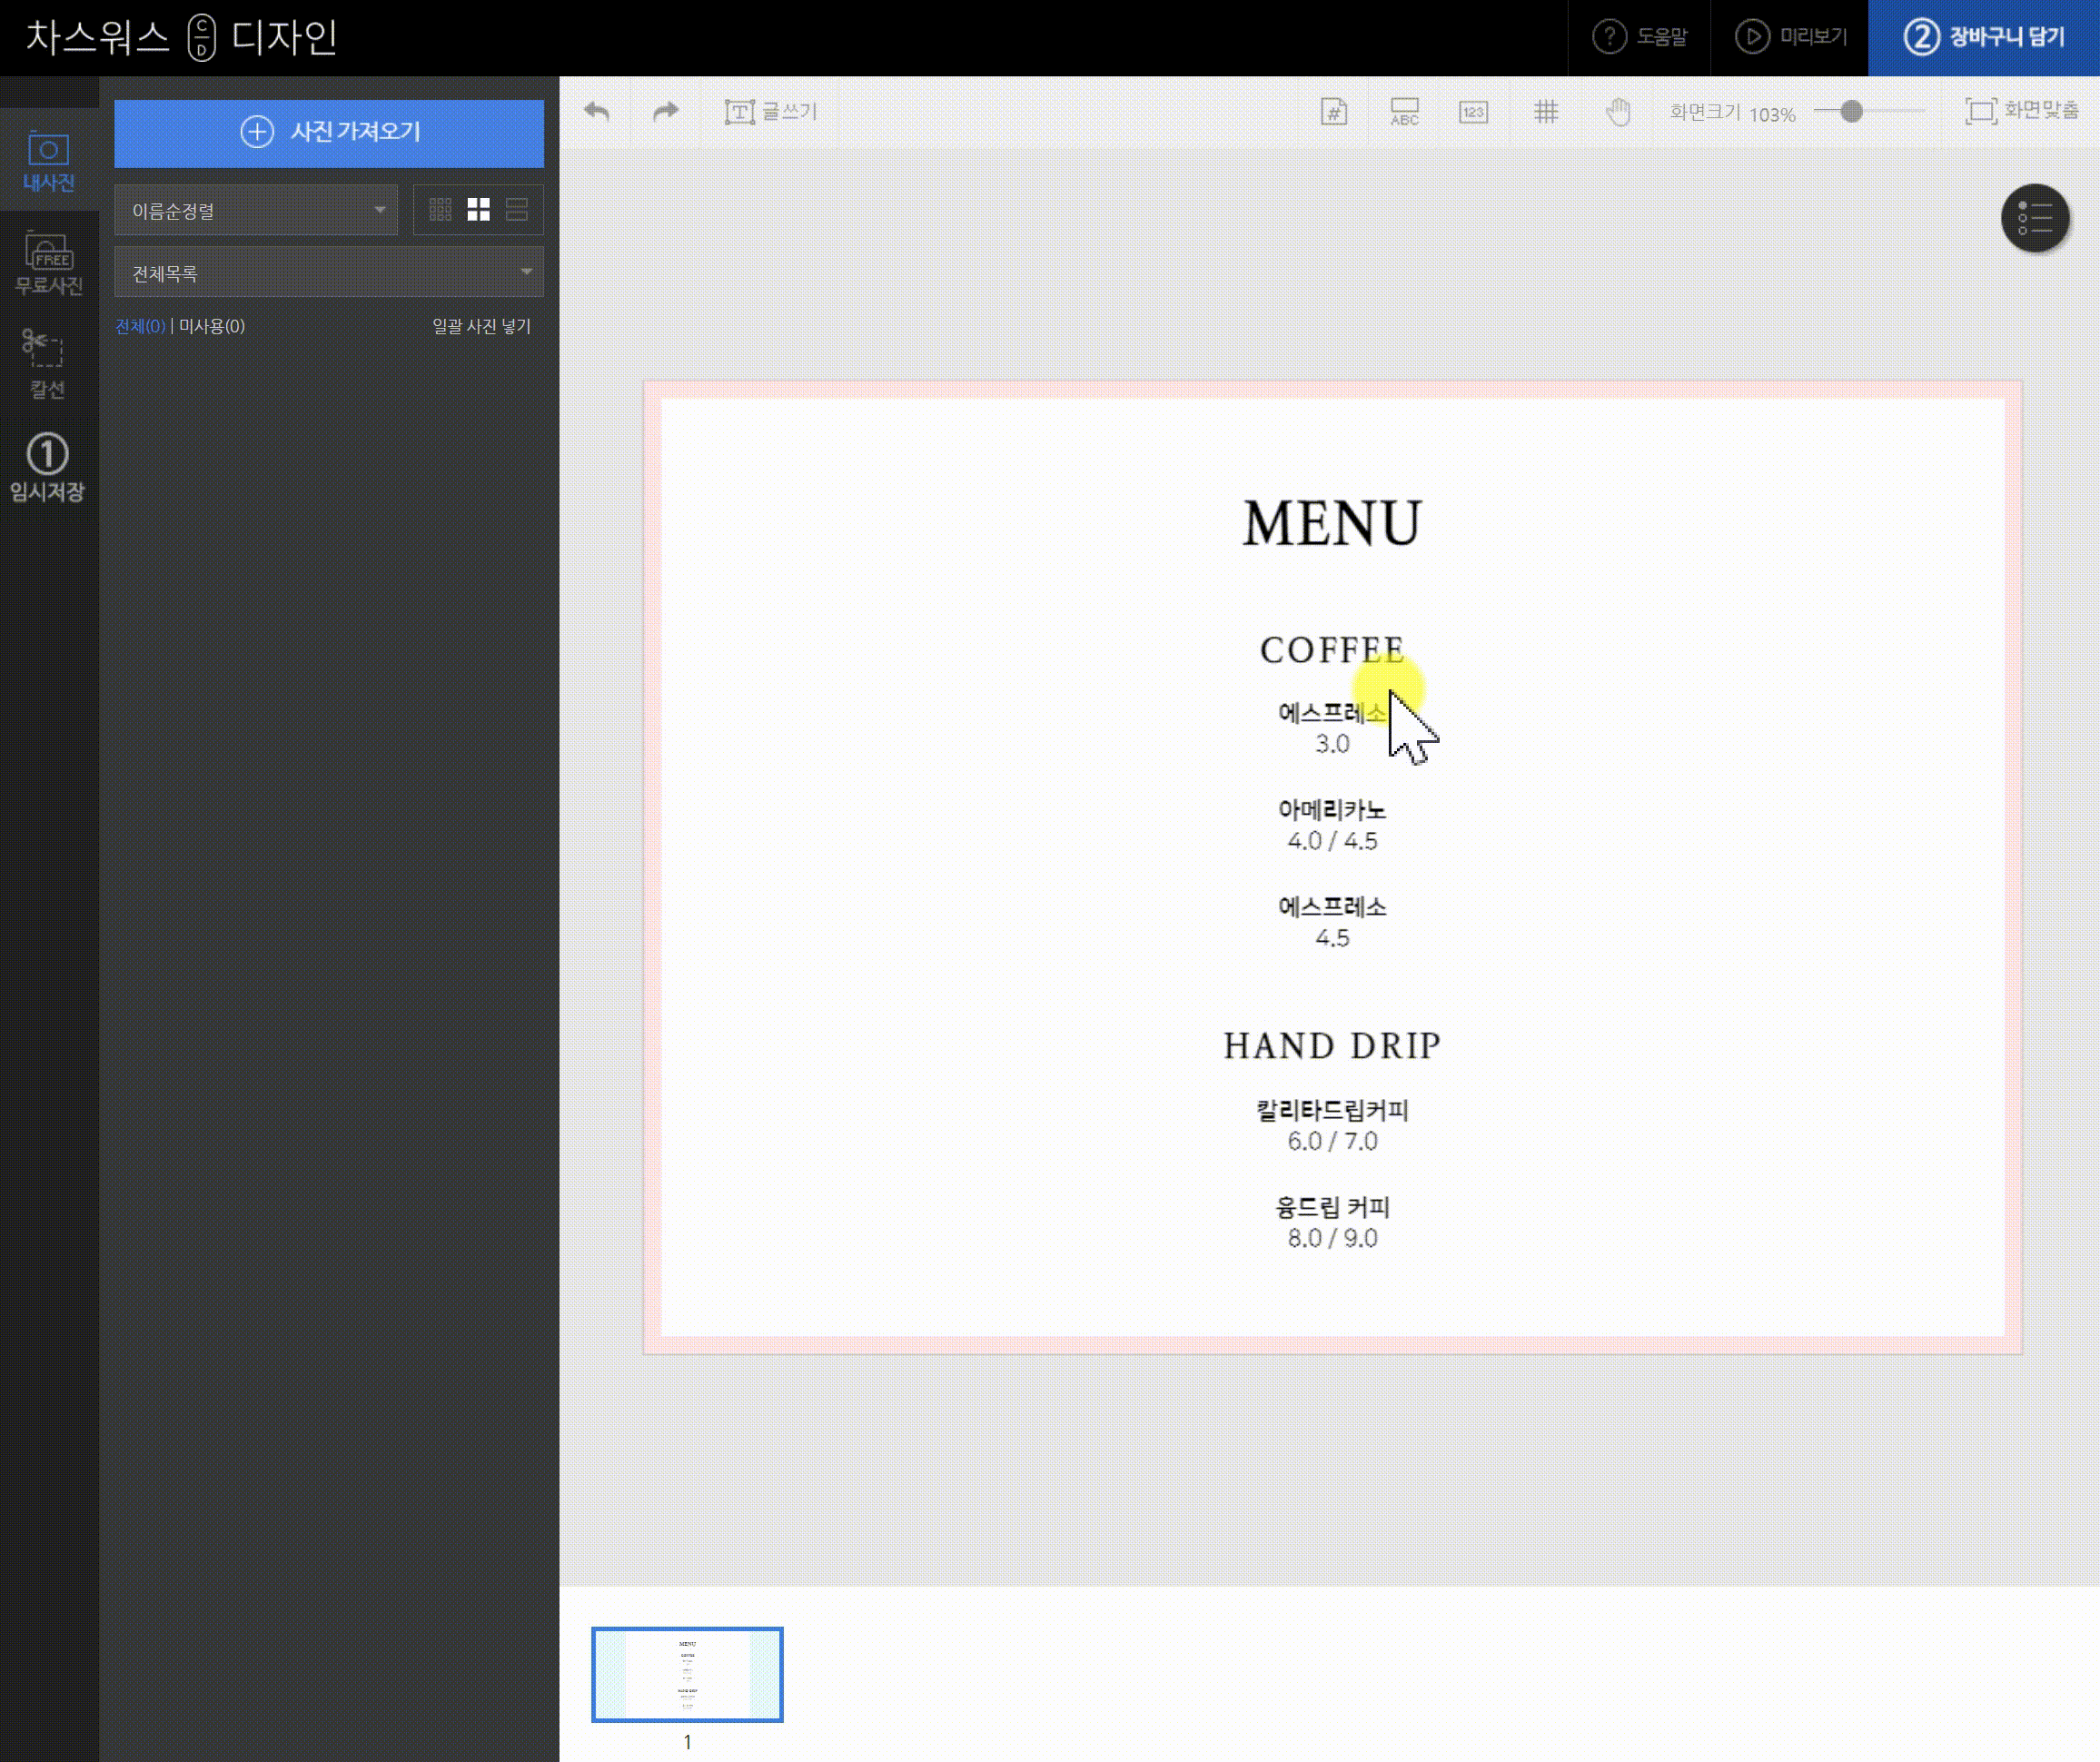The image size is (2100, 1762).
Task: Select the HAND DRIP heading
Action: [x=1332, y=1046]
